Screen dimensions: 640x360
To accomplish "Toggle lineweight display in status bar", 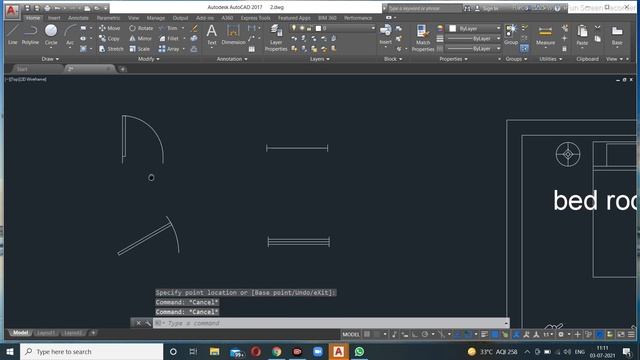I will (484, 334).
